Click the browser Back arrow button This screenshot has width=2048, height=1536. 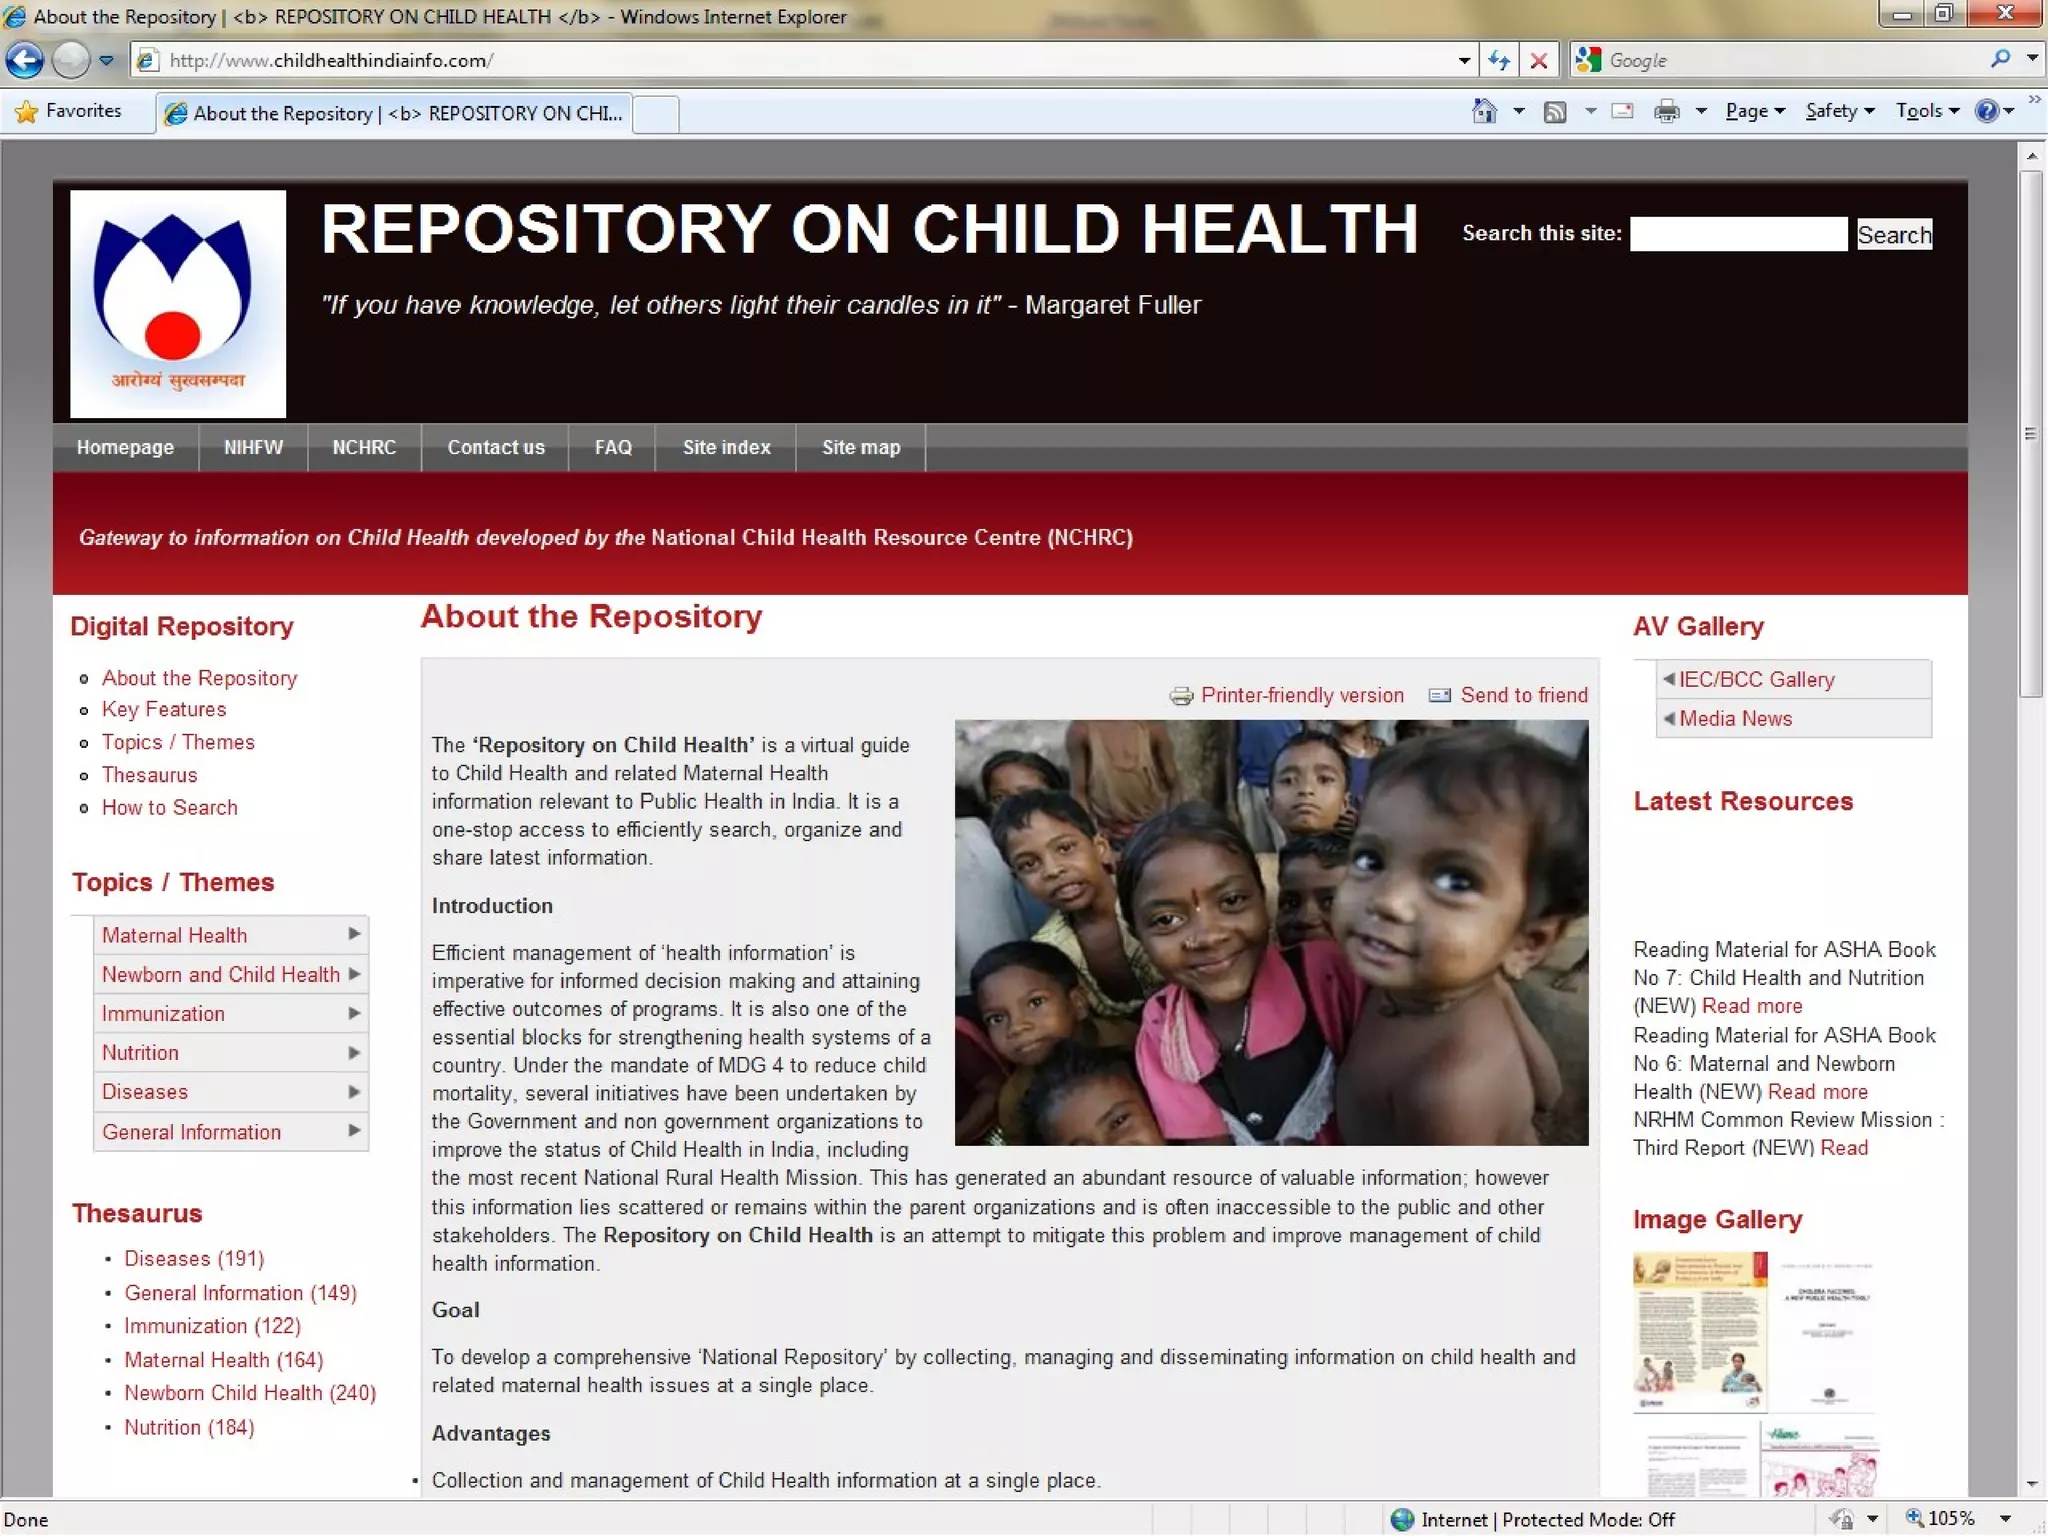(x=25, y=60)
